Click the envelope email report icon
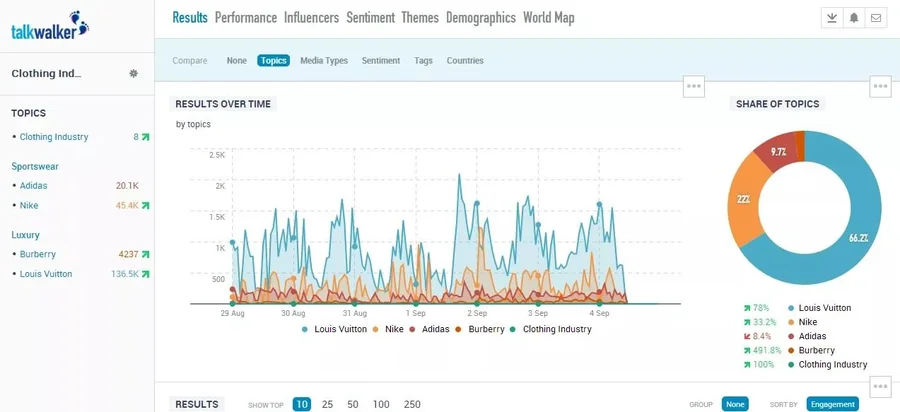900x412 pixels. pos(876,18)
